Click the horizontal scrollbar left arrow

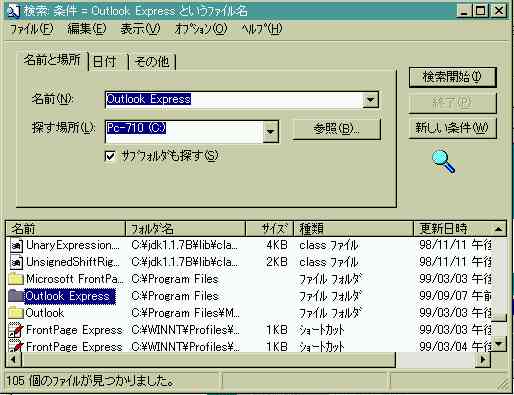[x=14, y=359]
